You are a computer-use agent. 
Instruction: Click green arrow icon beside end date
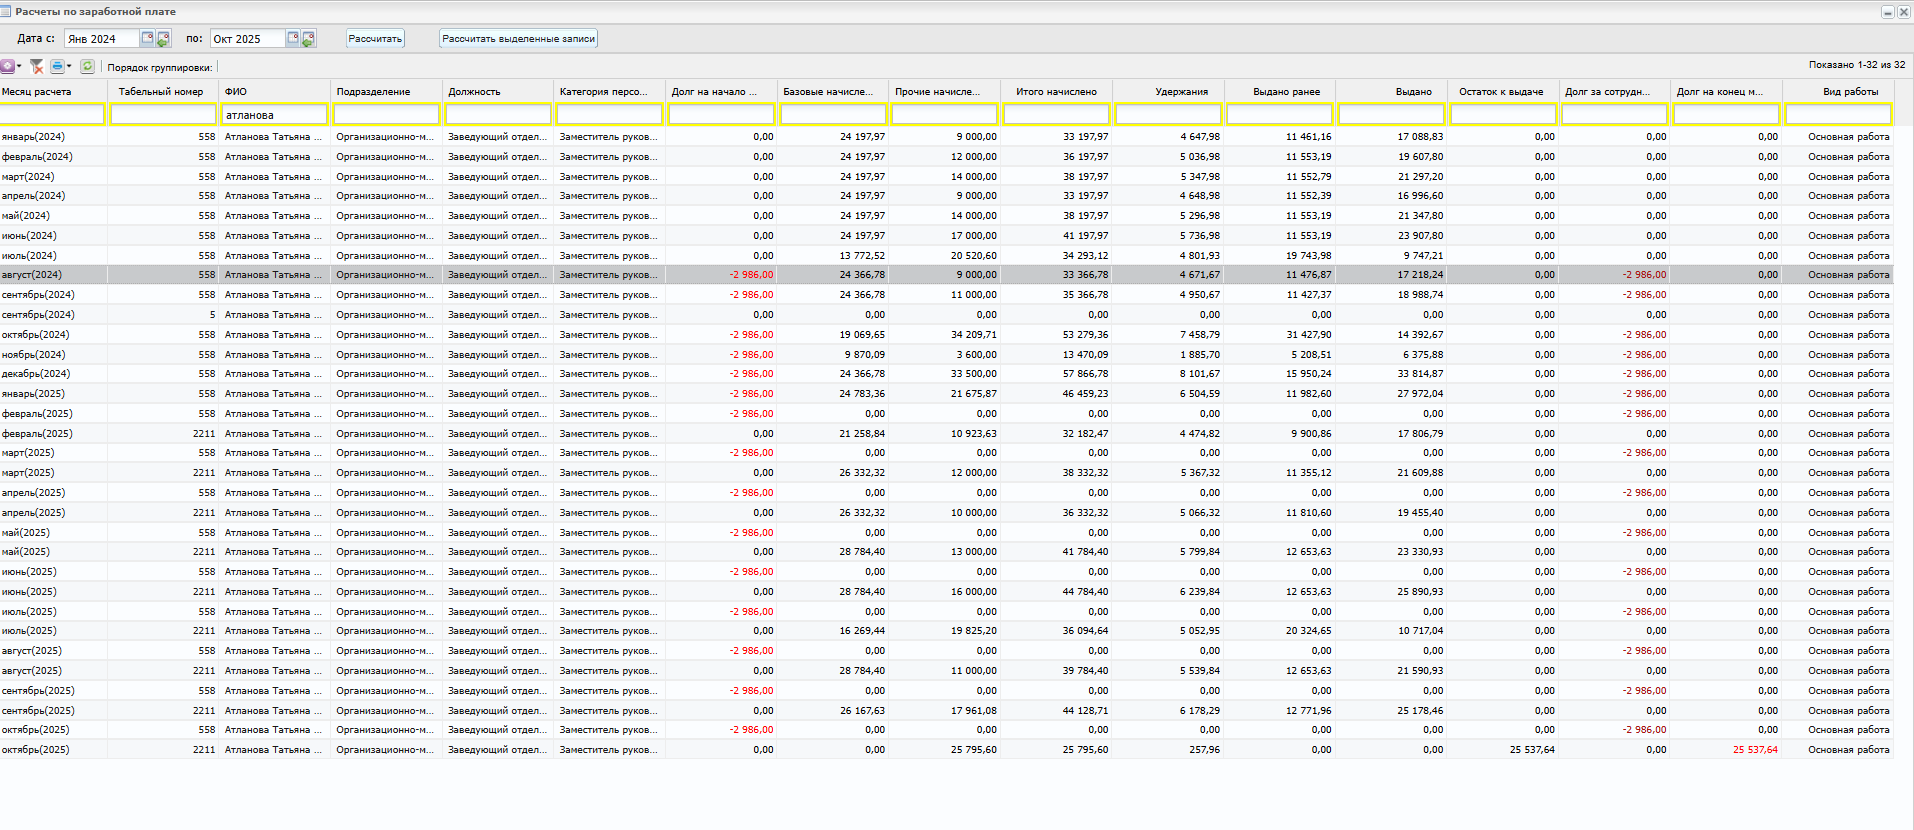coord(309,39)
